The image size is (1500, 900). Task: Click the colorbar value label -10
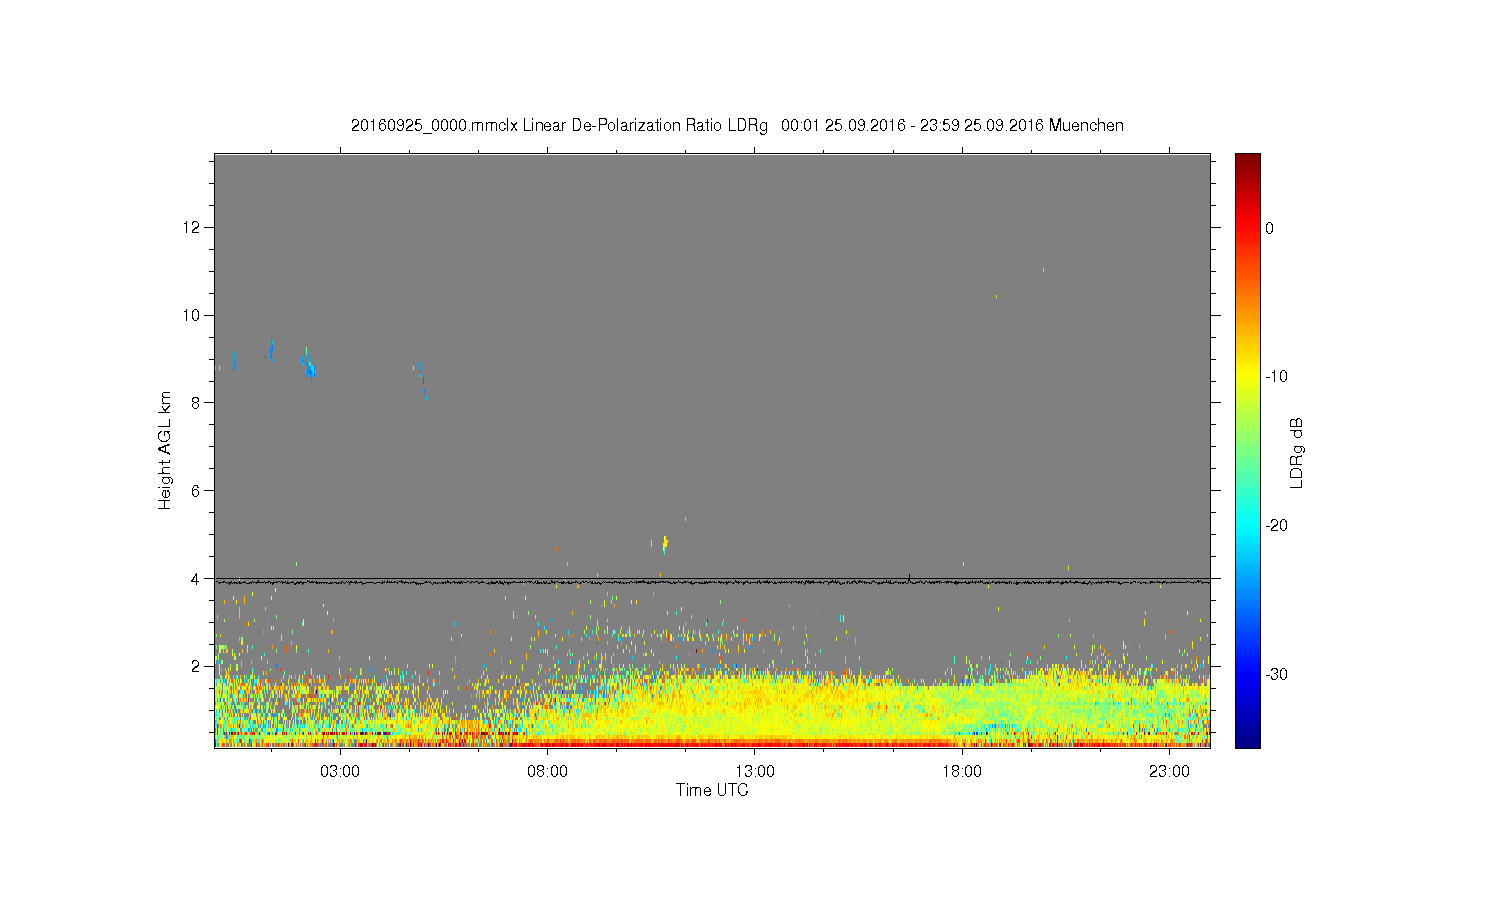(x=1276, y=377)
